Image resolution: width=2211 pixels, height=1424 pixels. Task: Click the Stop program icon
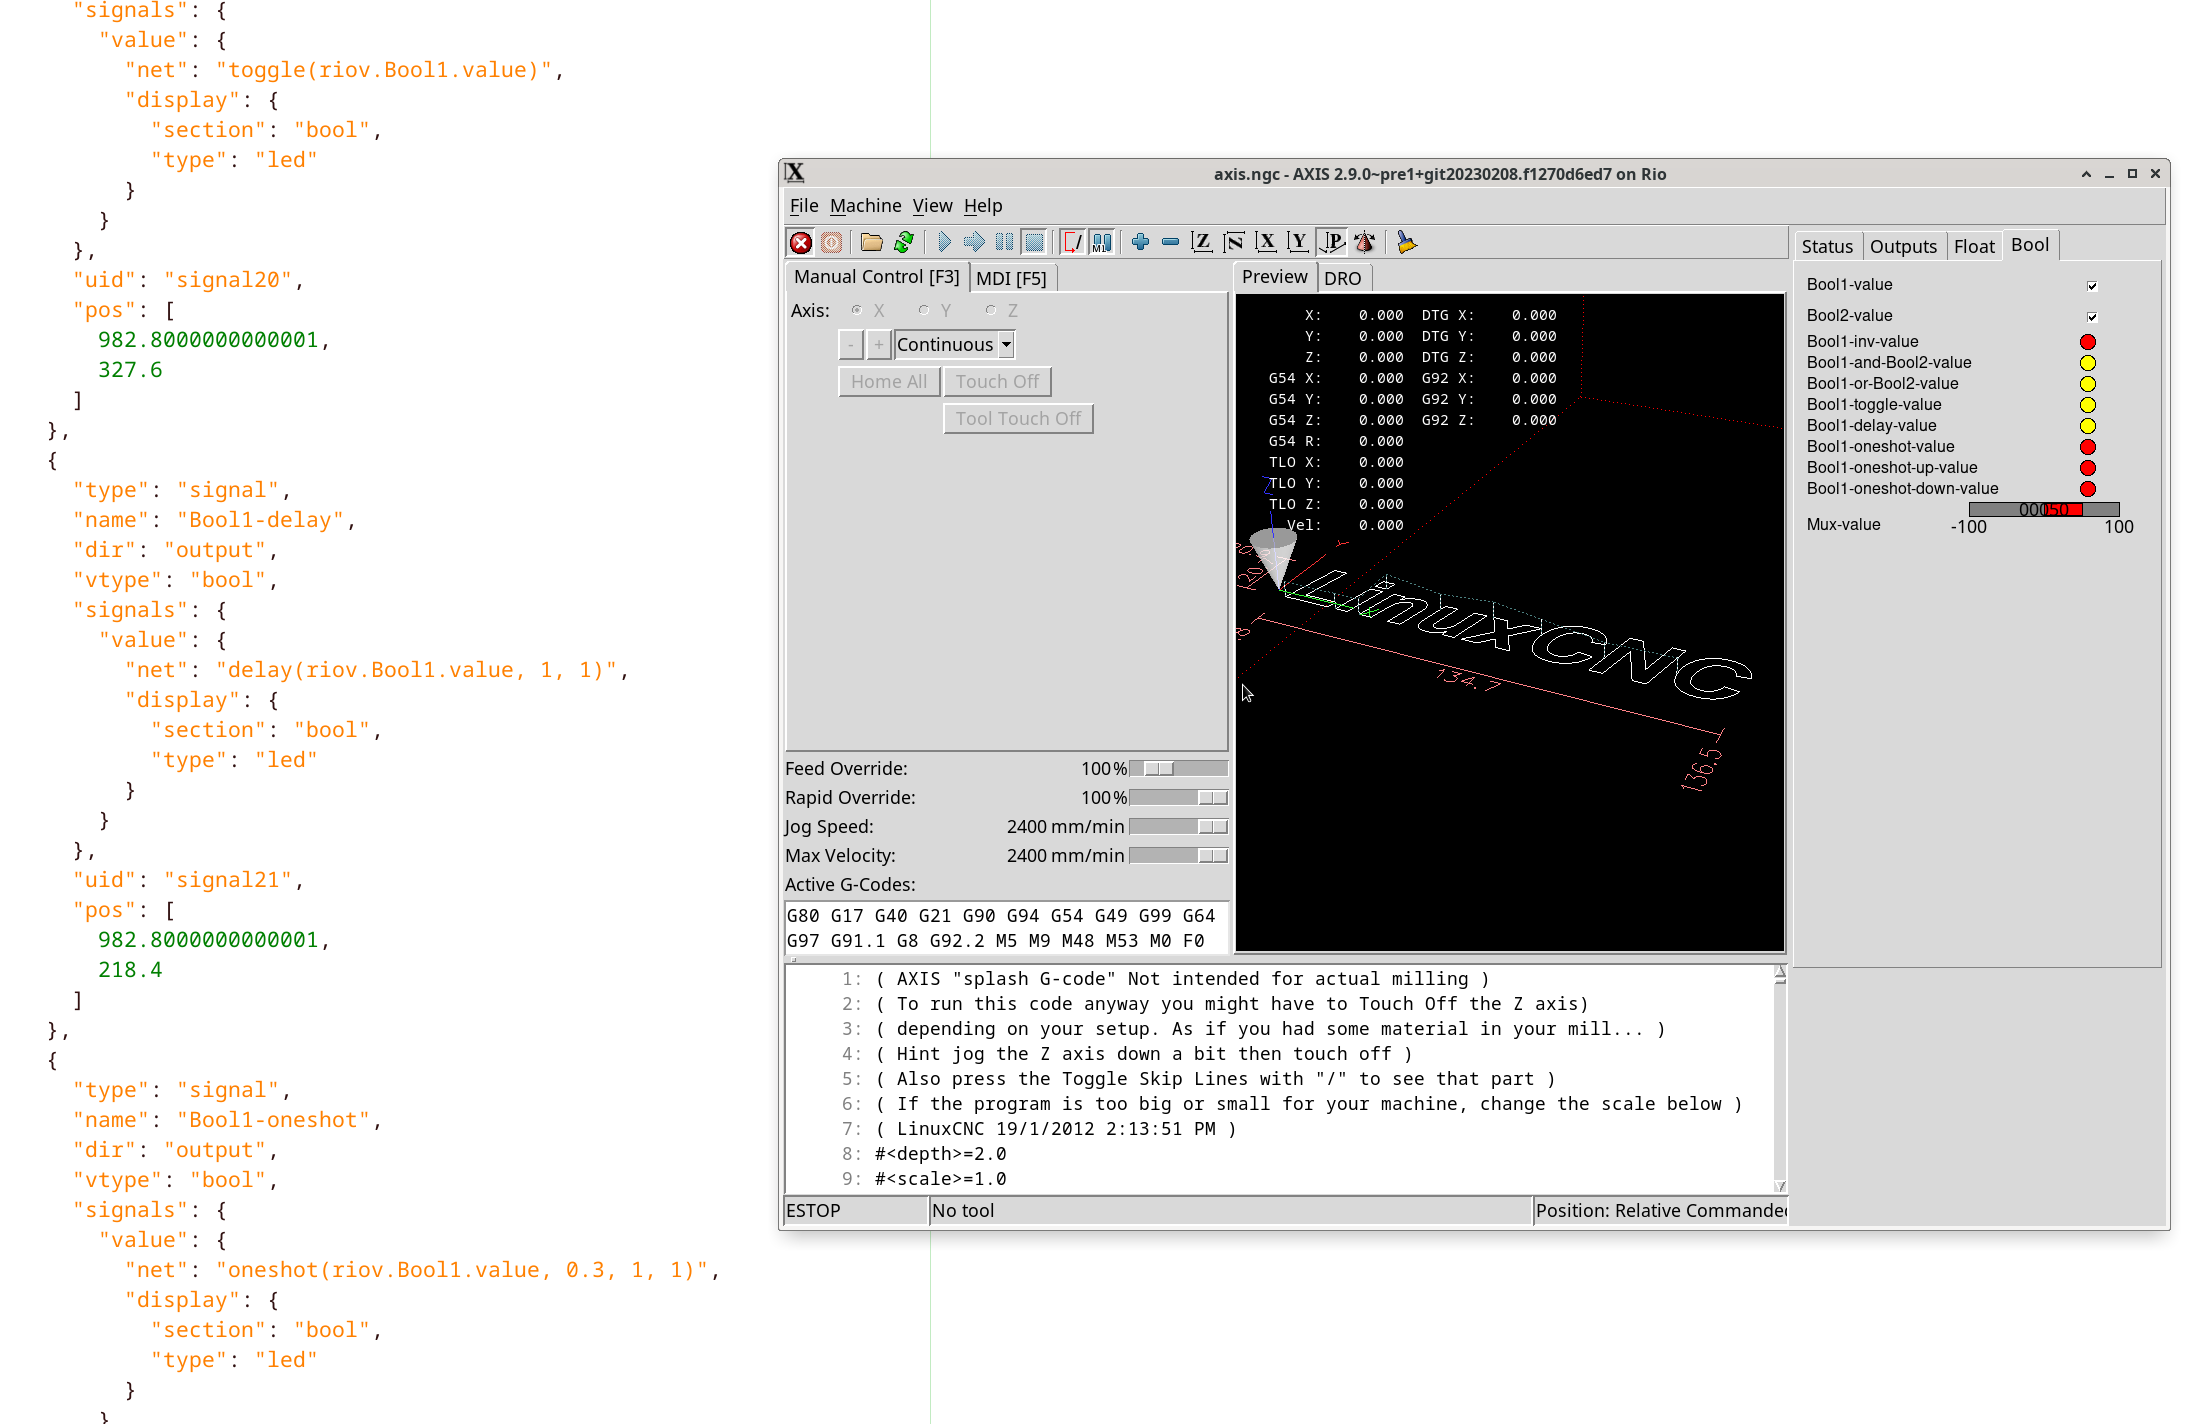[1035, 242]
